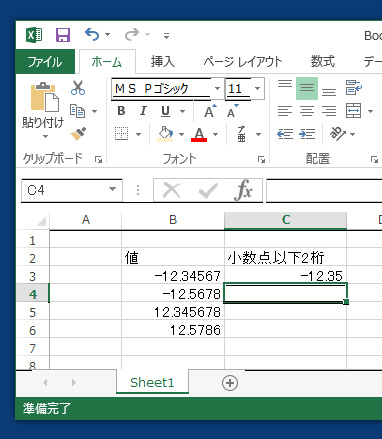Image resolution: width=382 pixels, height=439 pixels.
Task: Toggle italic formatting
Action: 143,111
